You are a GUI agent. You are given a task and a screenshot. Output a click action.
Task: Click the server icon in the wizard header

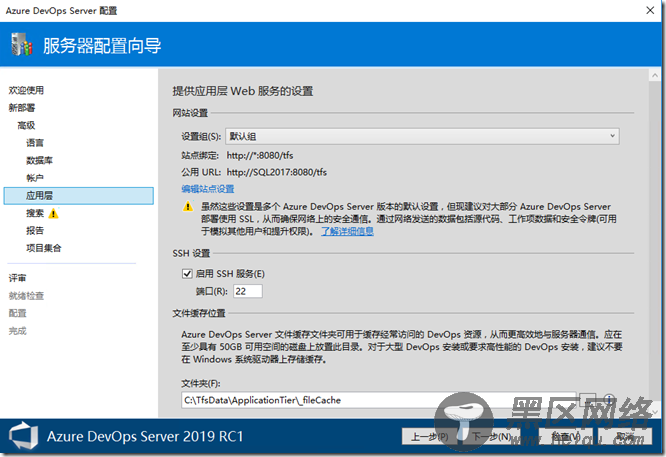22,44
